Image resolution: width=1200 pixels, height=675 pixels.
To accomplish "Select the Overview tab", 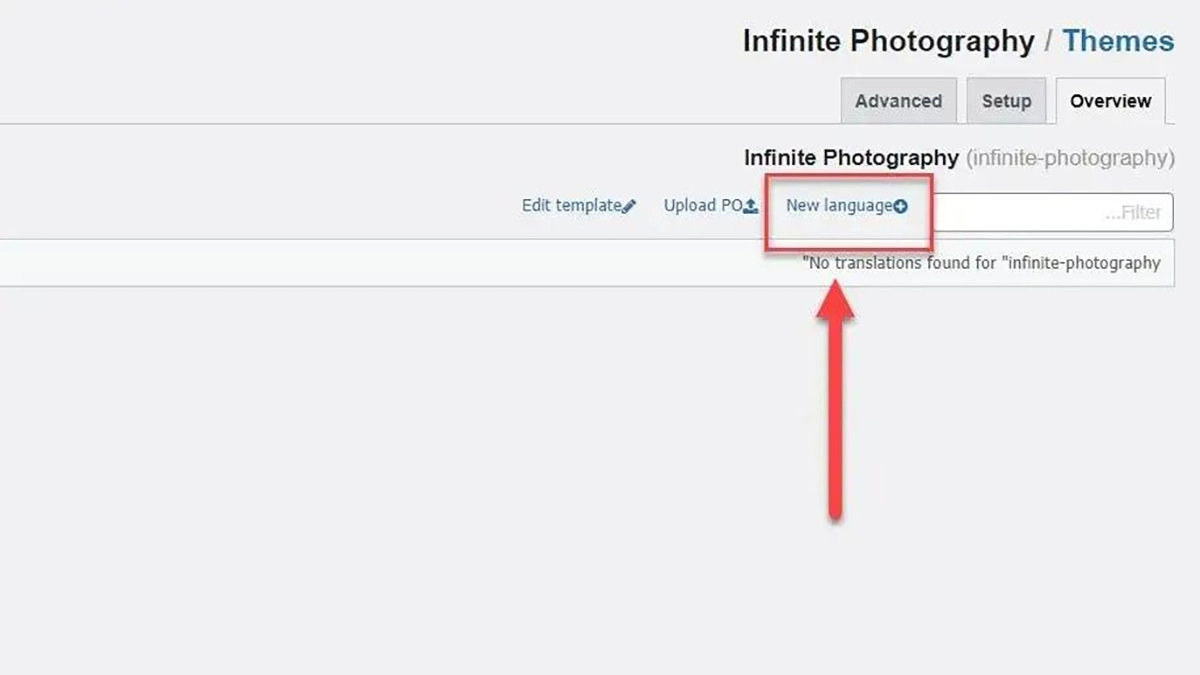I will 1110,101.
